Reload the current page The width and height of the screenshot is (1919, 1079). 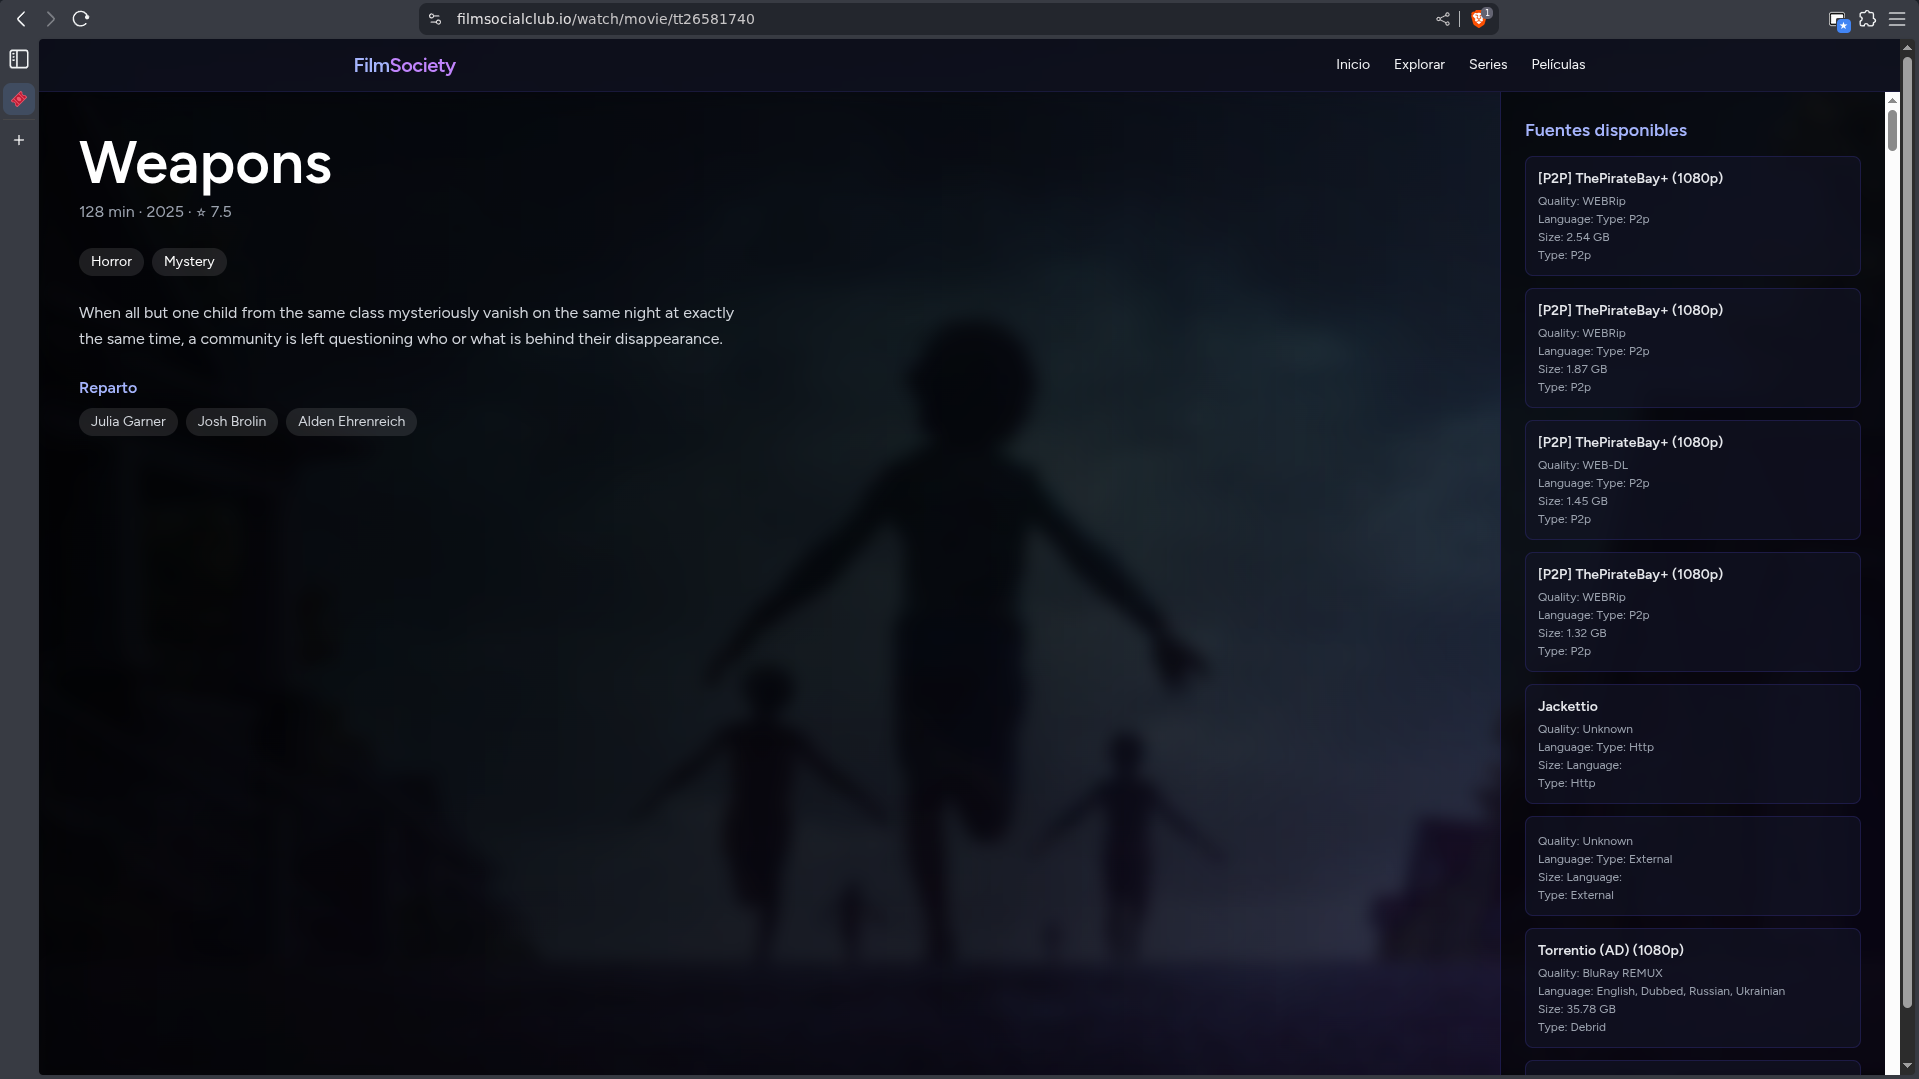point(81,19)
